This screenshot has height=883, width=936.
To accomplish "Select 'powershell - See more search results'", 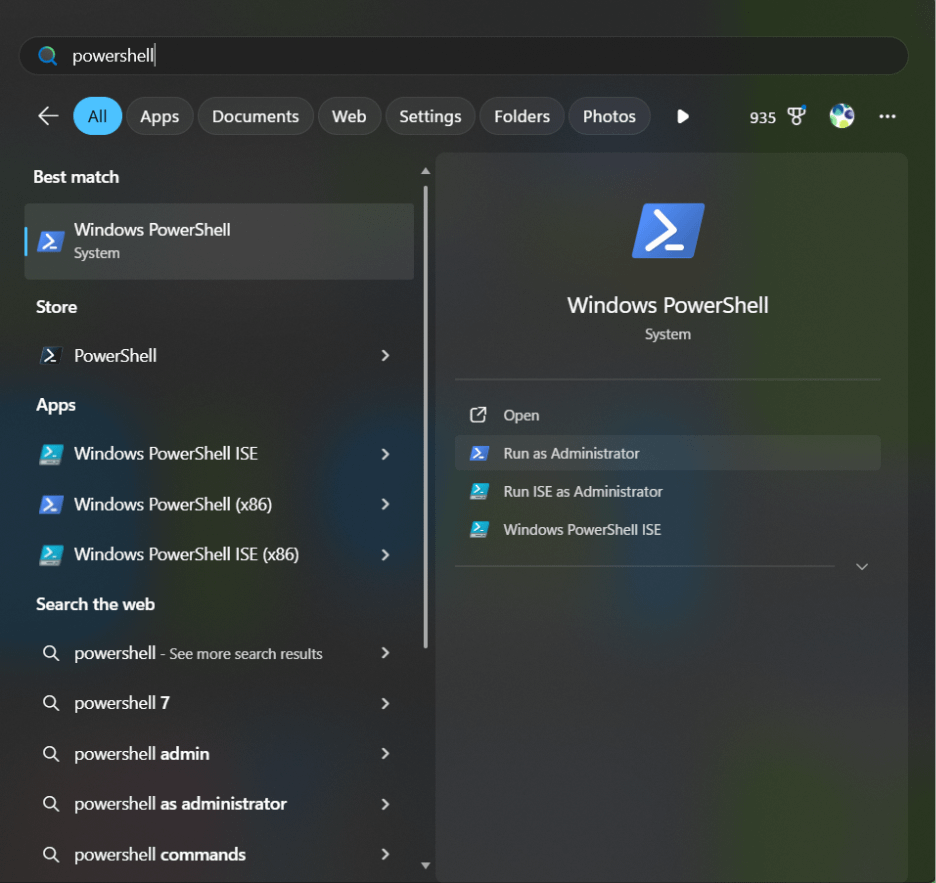I will click(218, 654).
